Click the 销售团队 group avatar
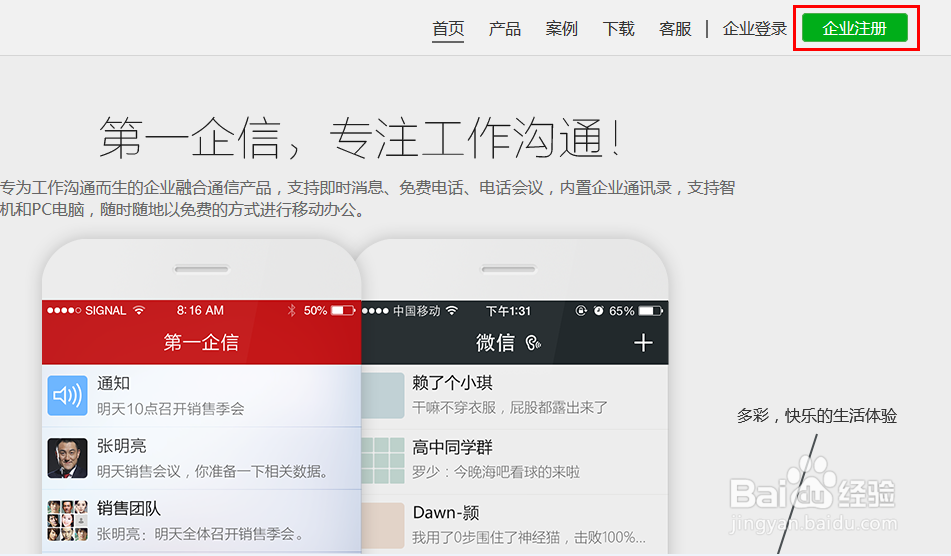 [67, 520]
